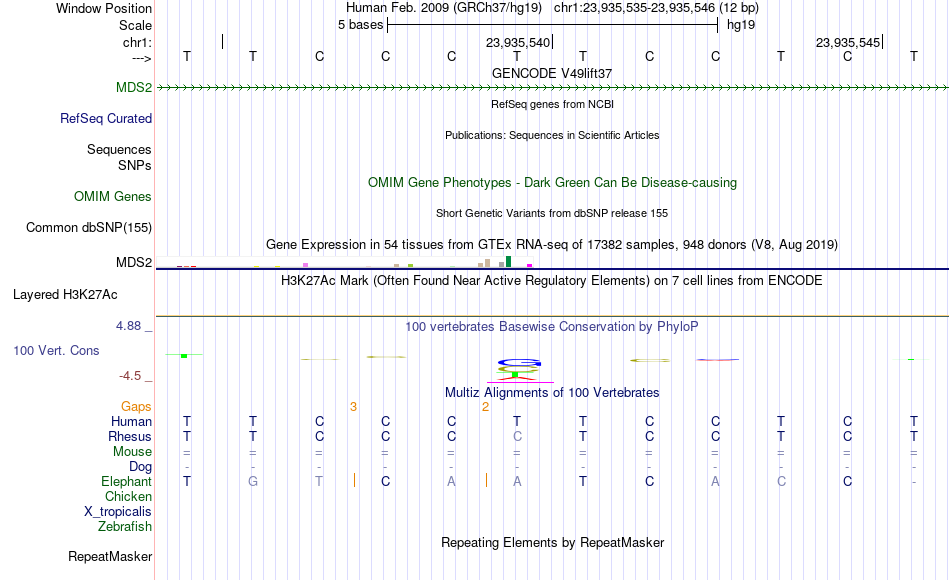Click the '23,935,540' coordinate marker

[518, 42]
